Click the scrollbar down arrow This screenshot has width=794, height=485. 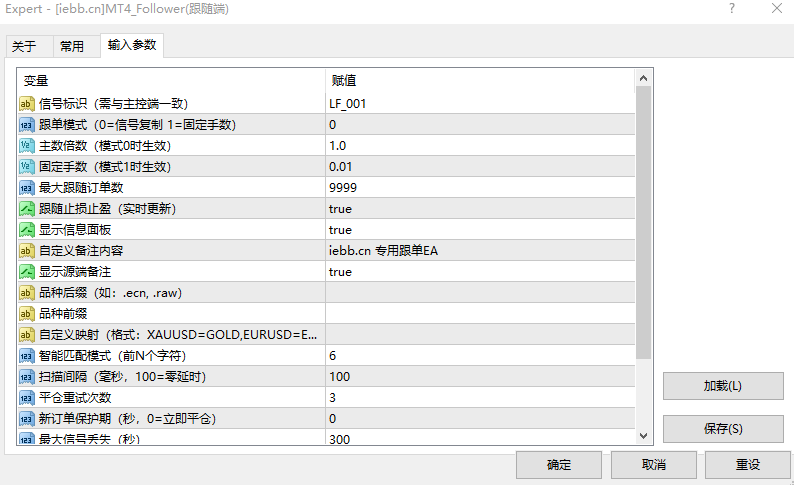[643, 435]
